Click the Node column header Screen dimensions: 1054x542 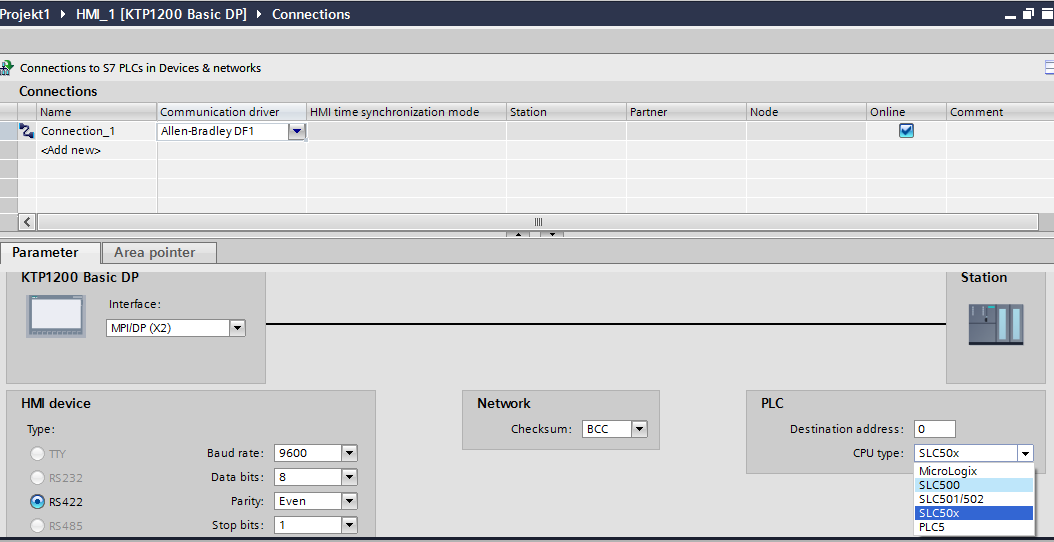(807, 112)
